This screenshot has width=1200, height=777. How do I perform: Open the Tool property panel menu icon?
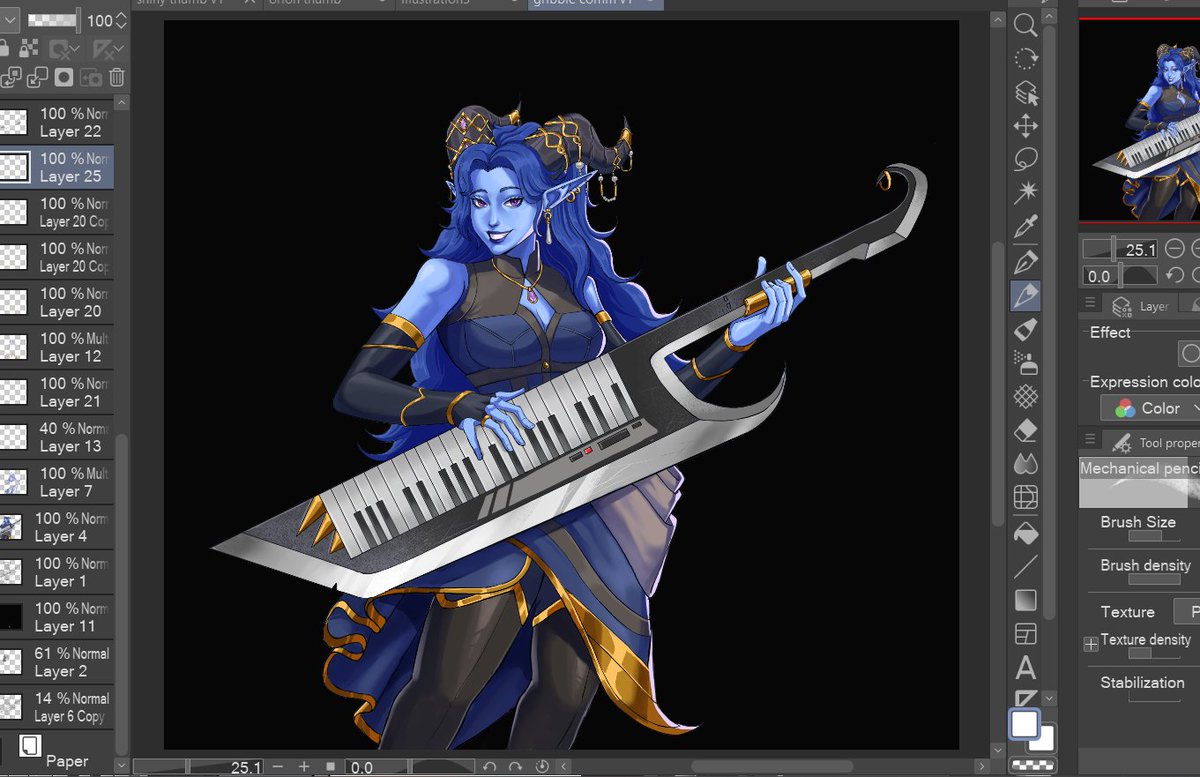(1091, 441)
